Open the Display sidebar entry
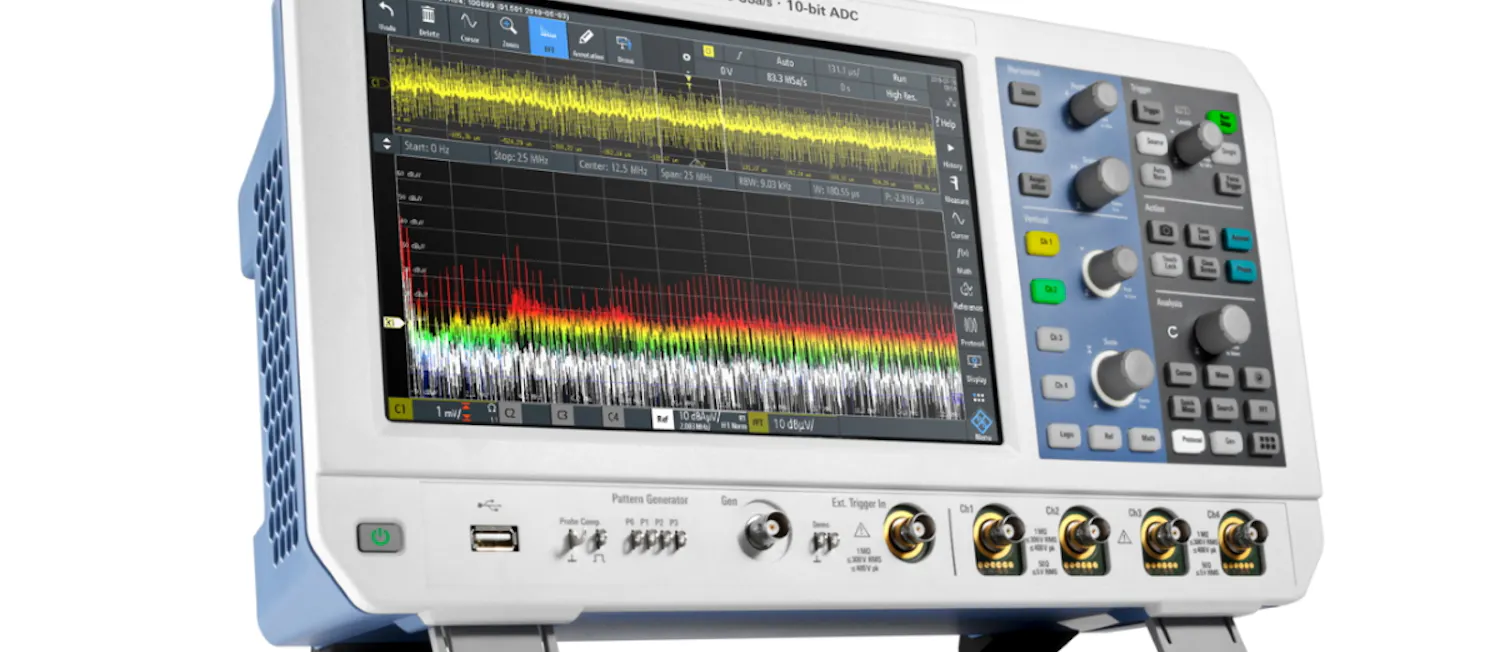 click(x=975, y=367)
